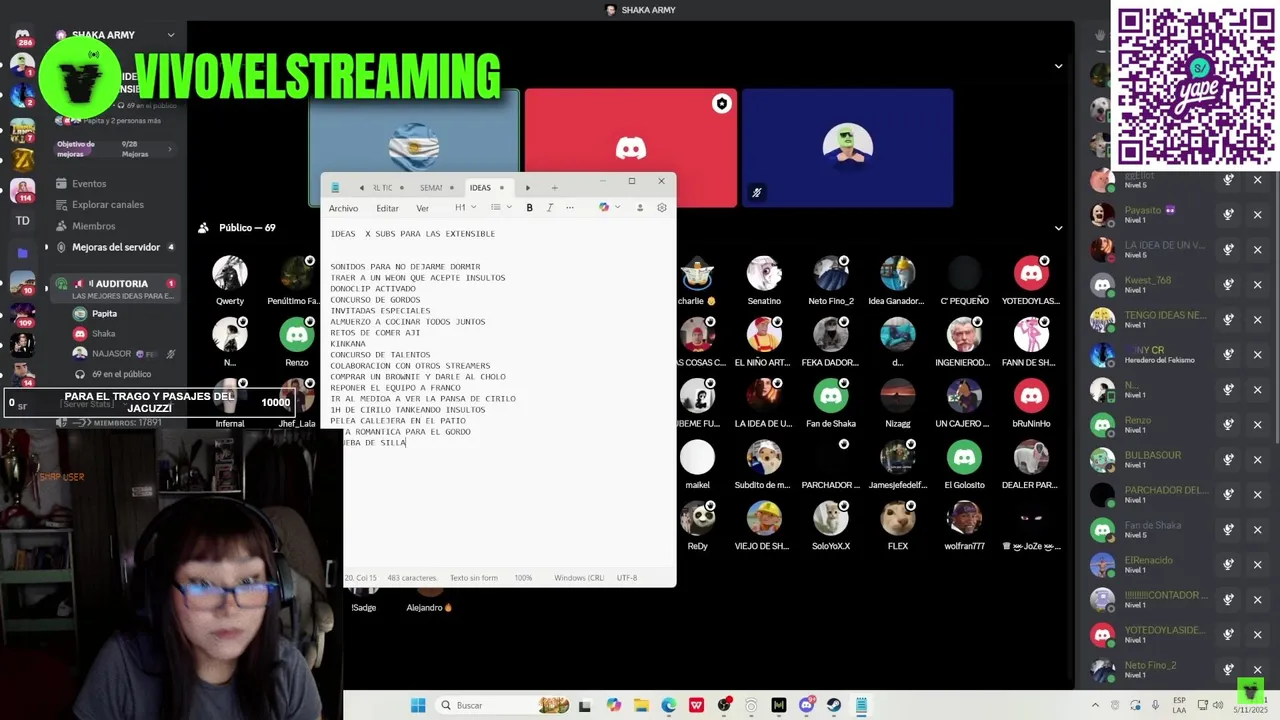This screenshot has width=1280, height=720.
Task: Toggle microphone icon on YOTEDOYLASIDE... list row
Action: pos(1228,635)
